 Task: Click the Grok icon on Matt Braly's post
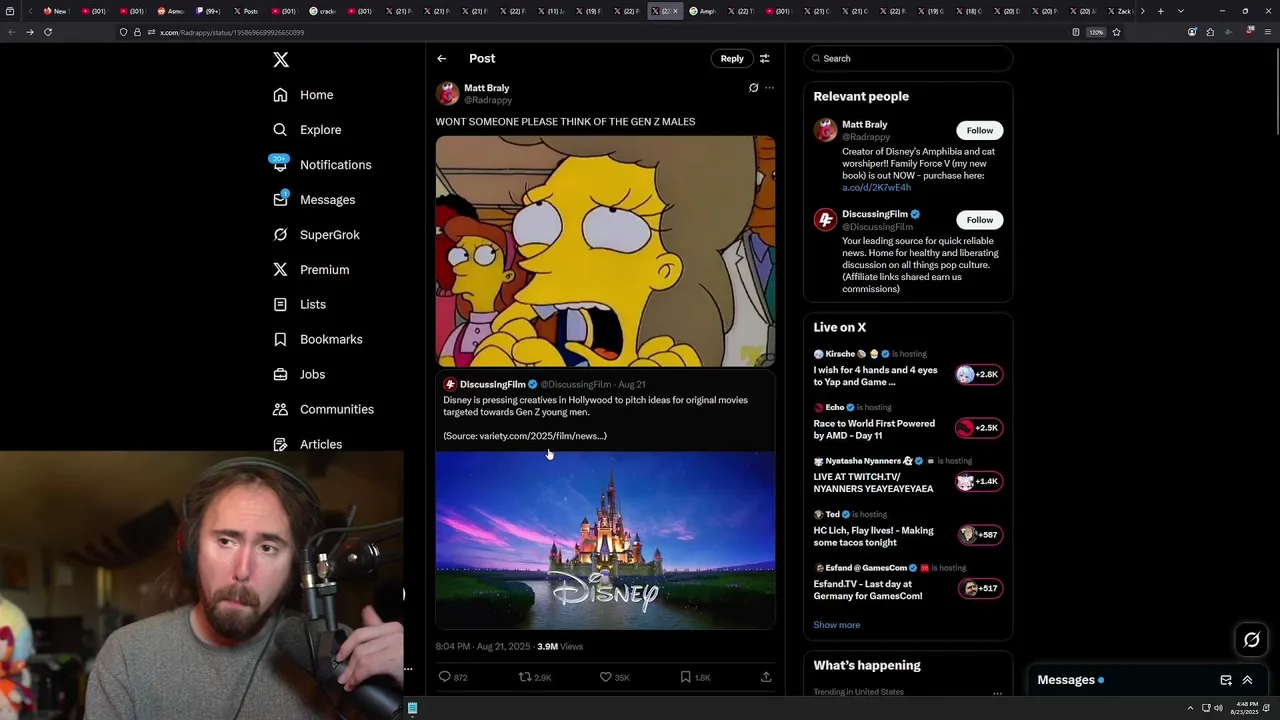tap(753, 88)
